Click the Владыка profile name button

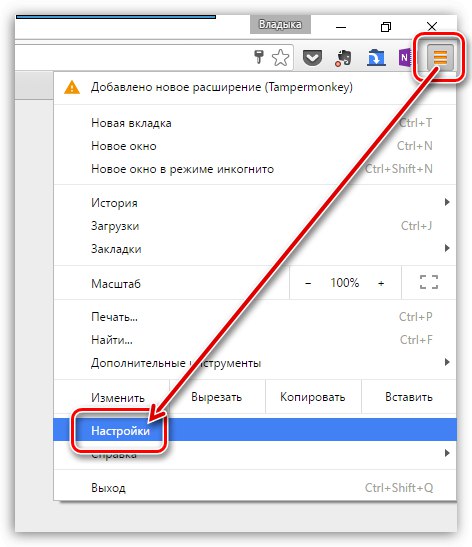pyautogui.click(x=280, y=25)
